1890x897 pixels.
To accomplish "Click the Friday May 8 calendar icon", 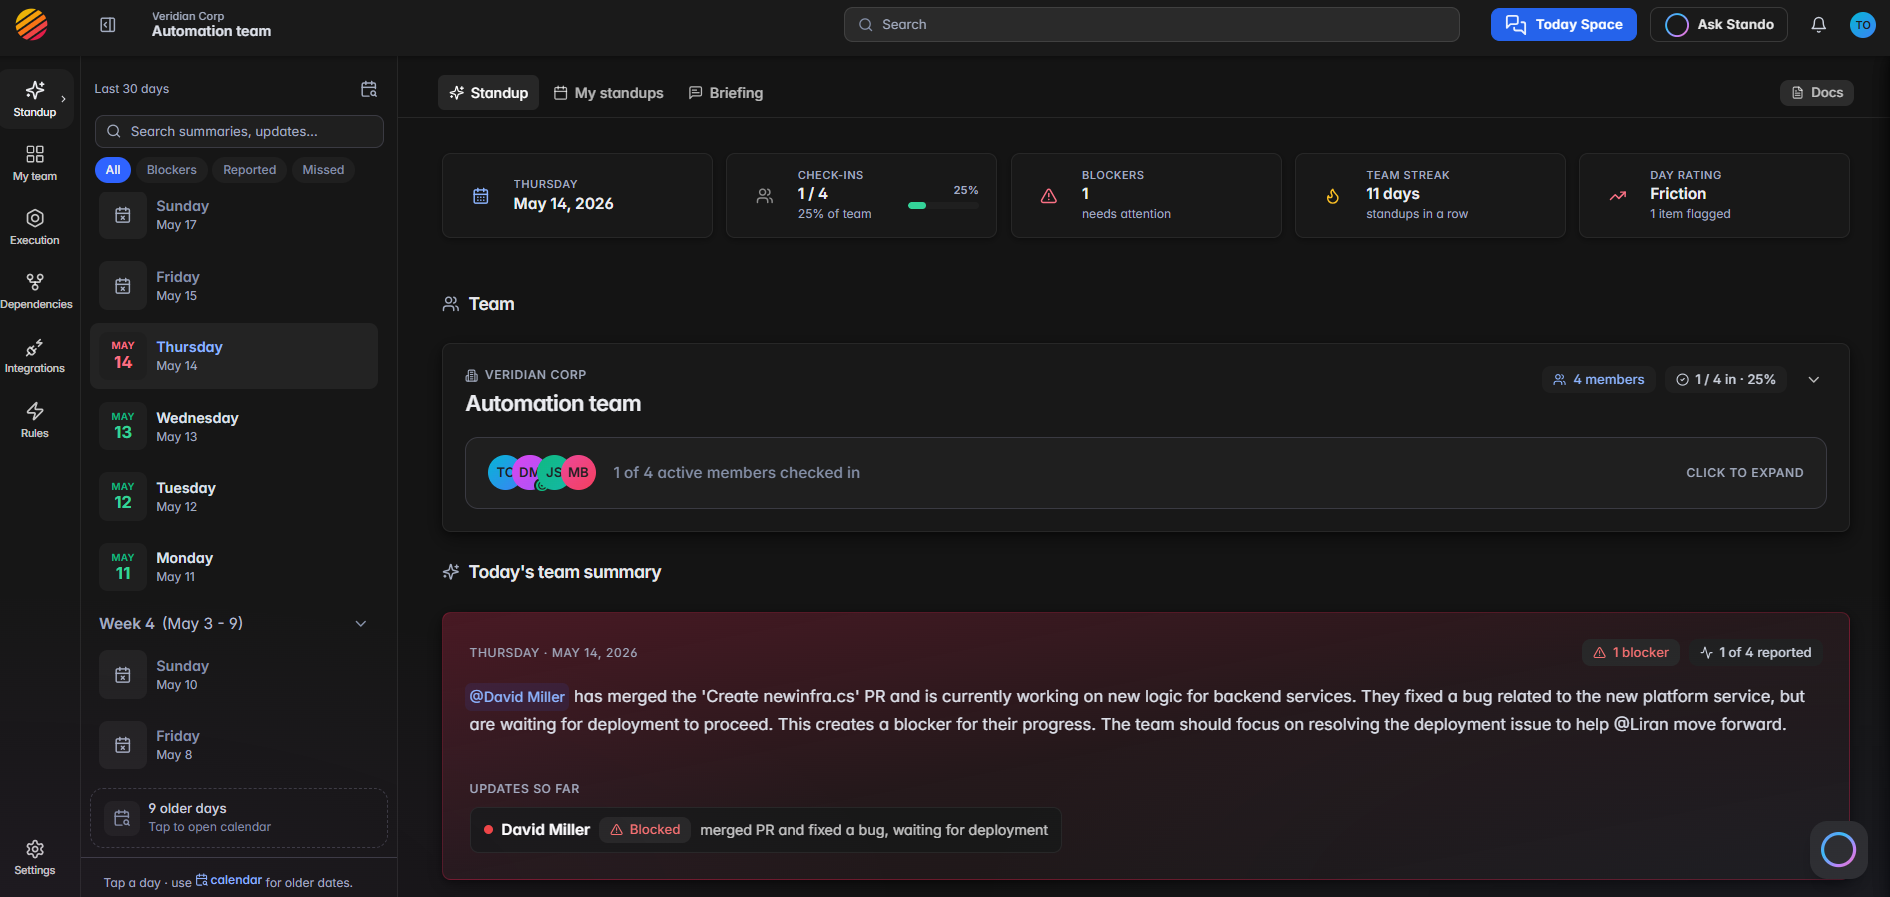I will point(123,745).
